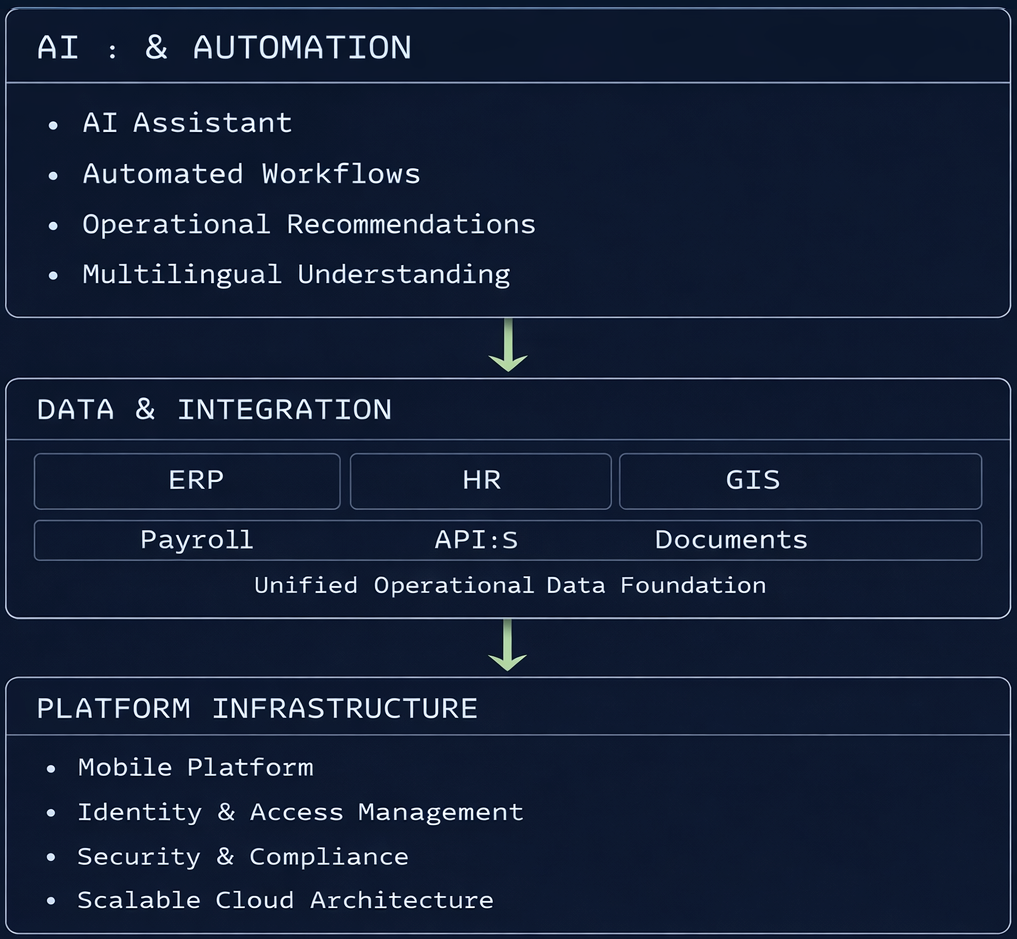
Task: Click the AI Assistant bullet item
Action: tap(187, 123)
